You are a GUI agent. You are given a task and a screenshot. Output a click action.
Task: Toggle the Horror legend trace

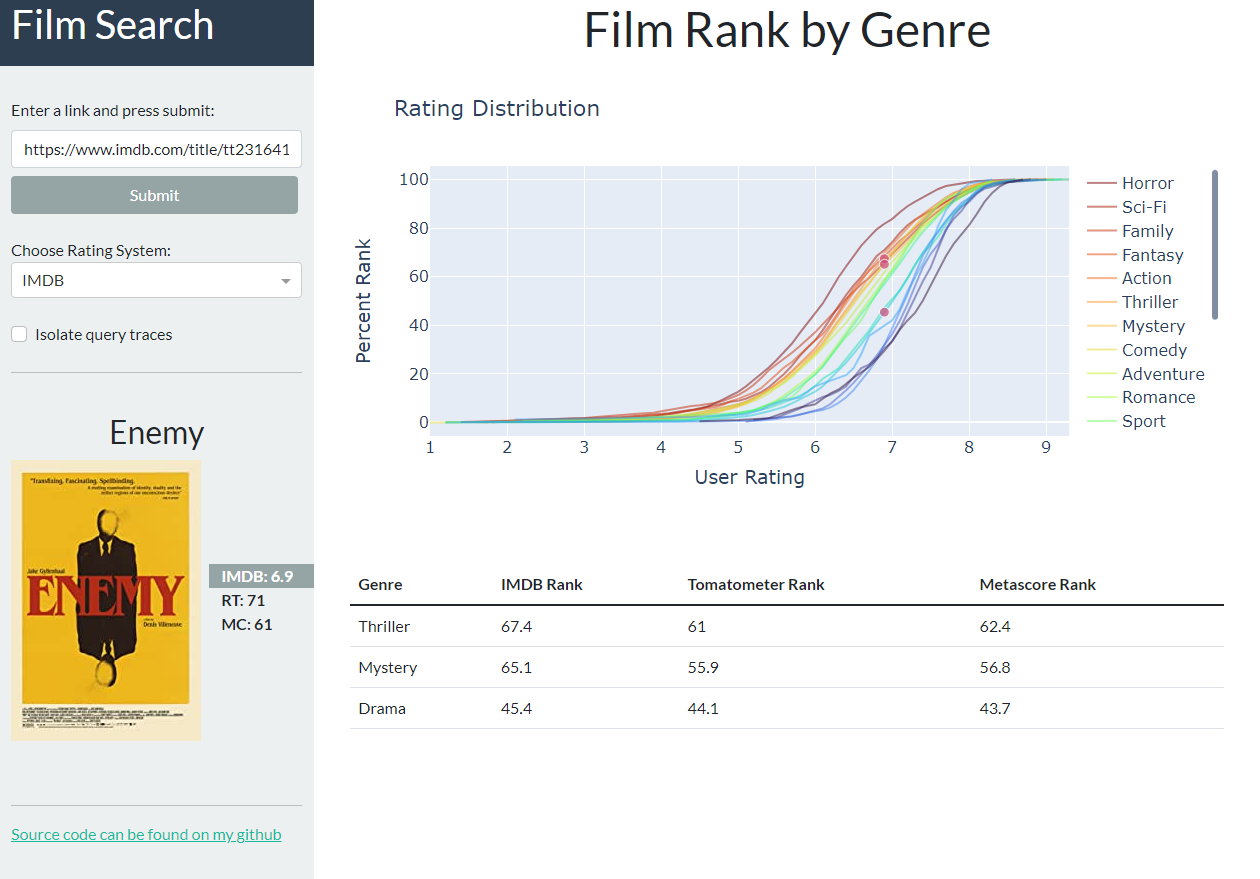[1131, 183]
